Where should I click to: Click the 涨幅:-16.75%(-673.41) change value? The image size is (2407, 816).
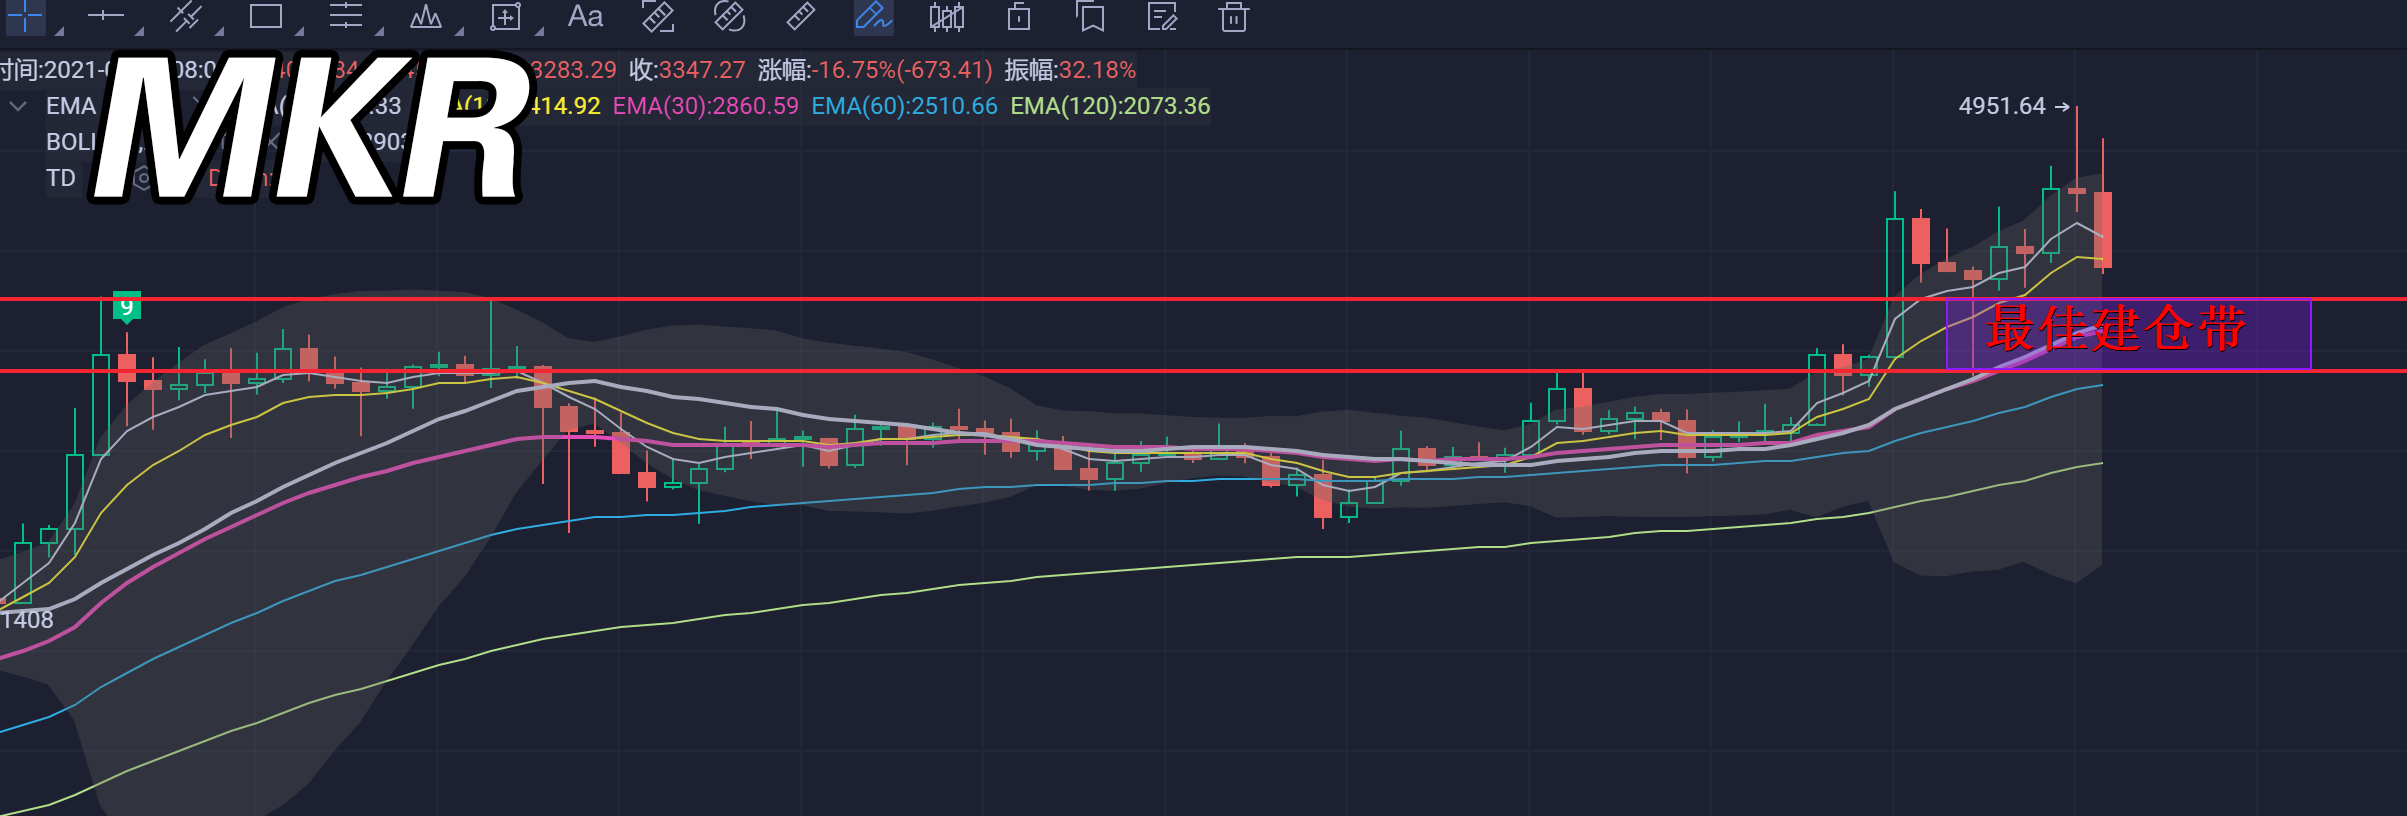click(x=875, y=70)
